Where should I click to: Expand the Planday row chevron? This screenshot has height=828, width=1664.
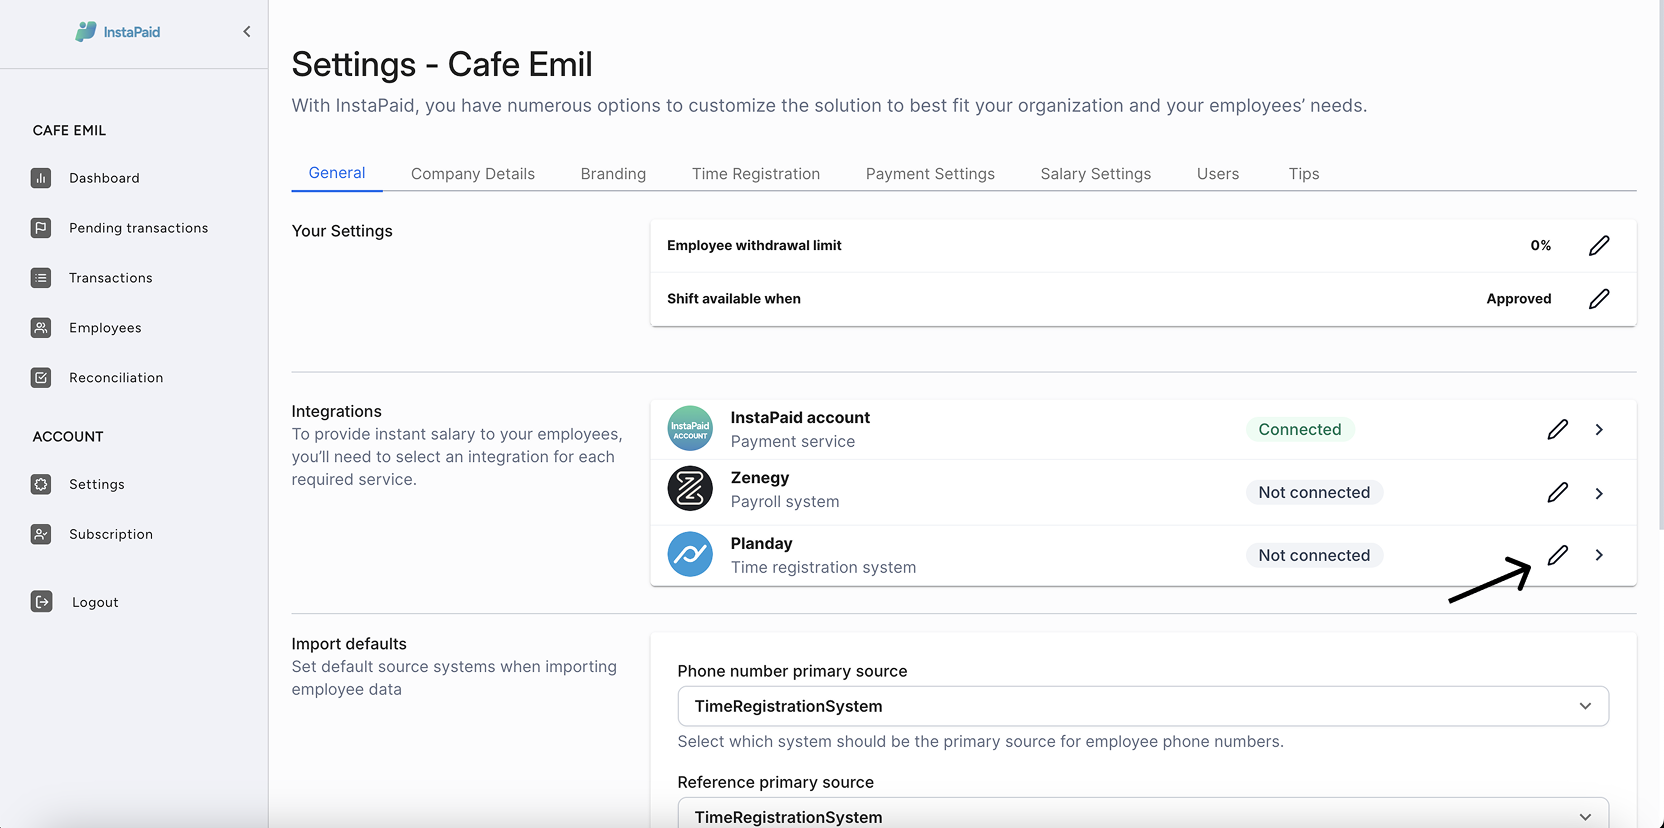pyautogui.click(x=1599, y=556)
